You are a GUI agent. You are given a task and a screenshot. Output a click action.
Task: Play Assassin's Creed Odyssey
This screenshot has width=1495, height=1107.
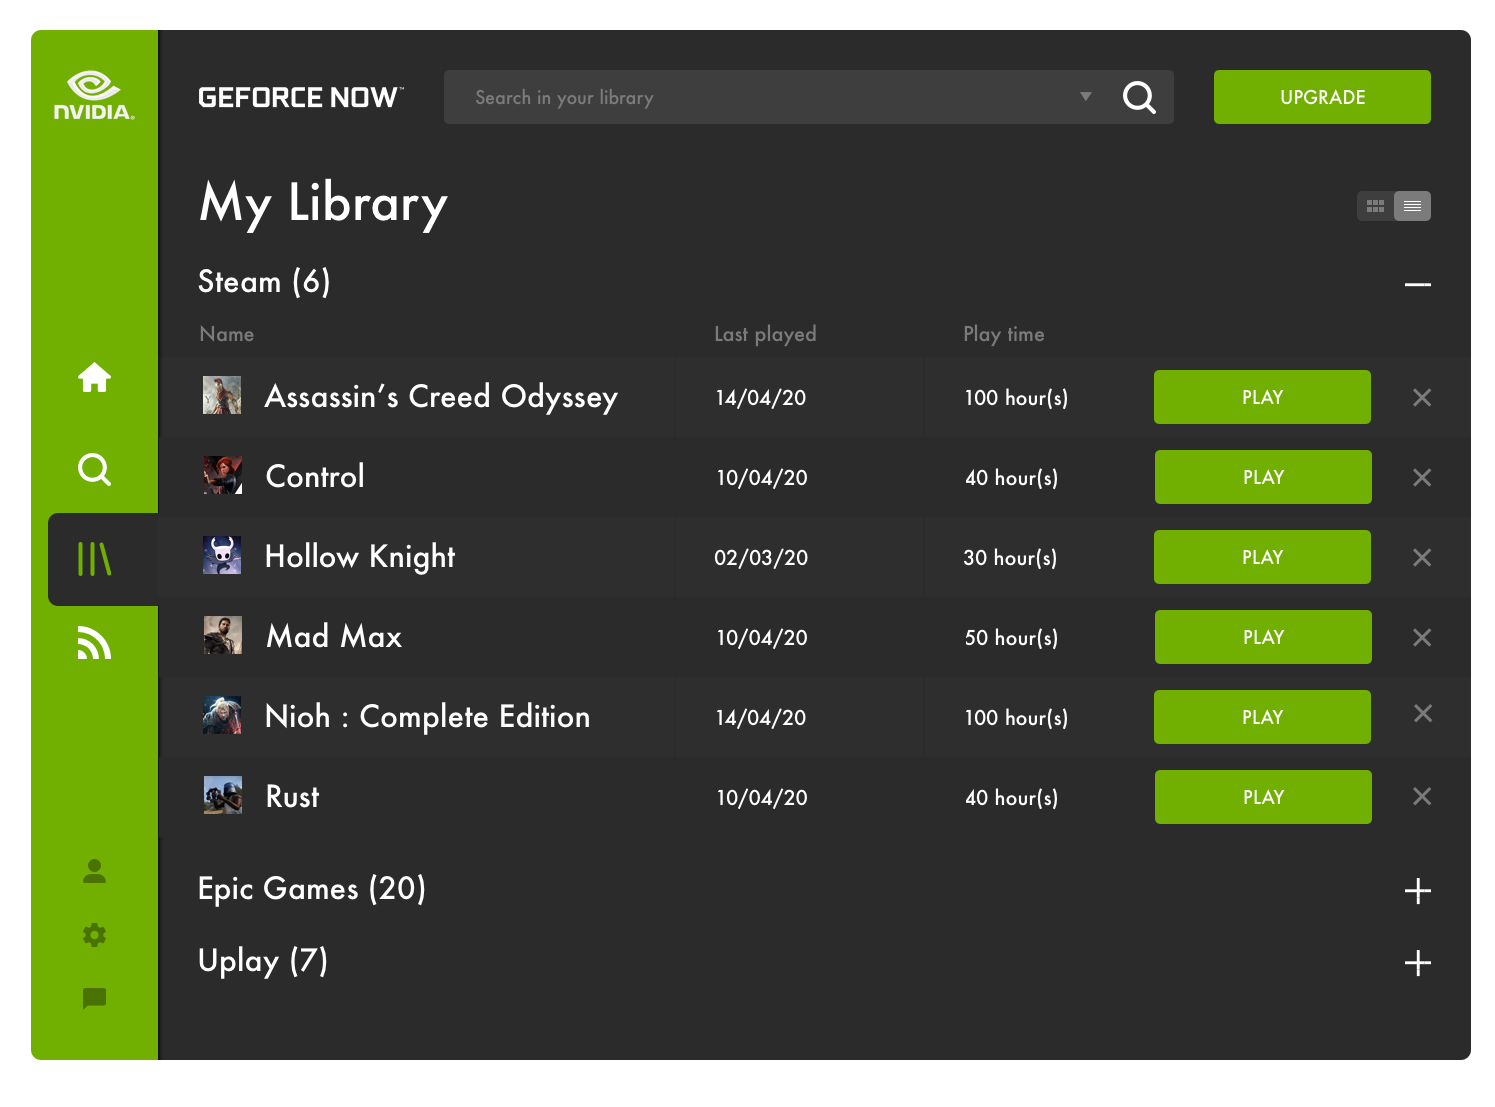pos(1262,397)
